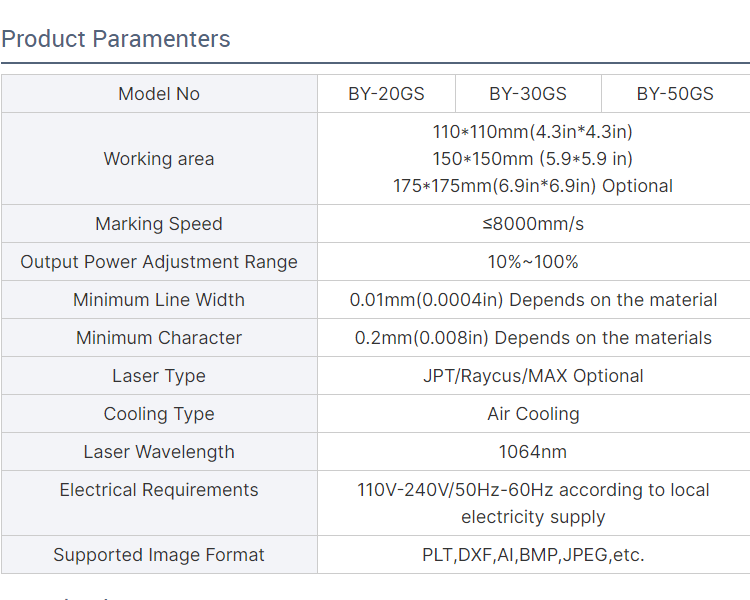
Task: Select the 1064nm wavelength value
Action: (x=533, y=452)
